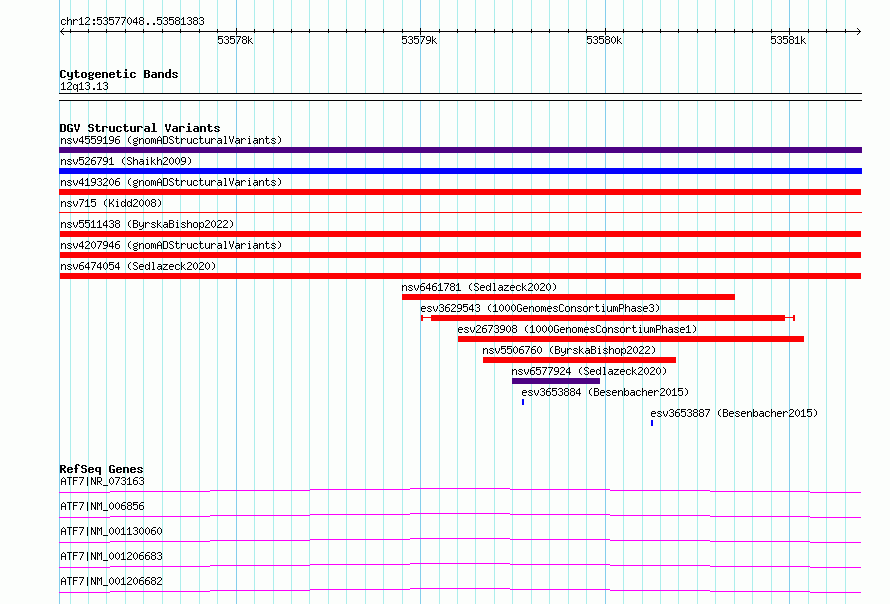Open the ATF7|NM_001206683 transcript label

111,556
